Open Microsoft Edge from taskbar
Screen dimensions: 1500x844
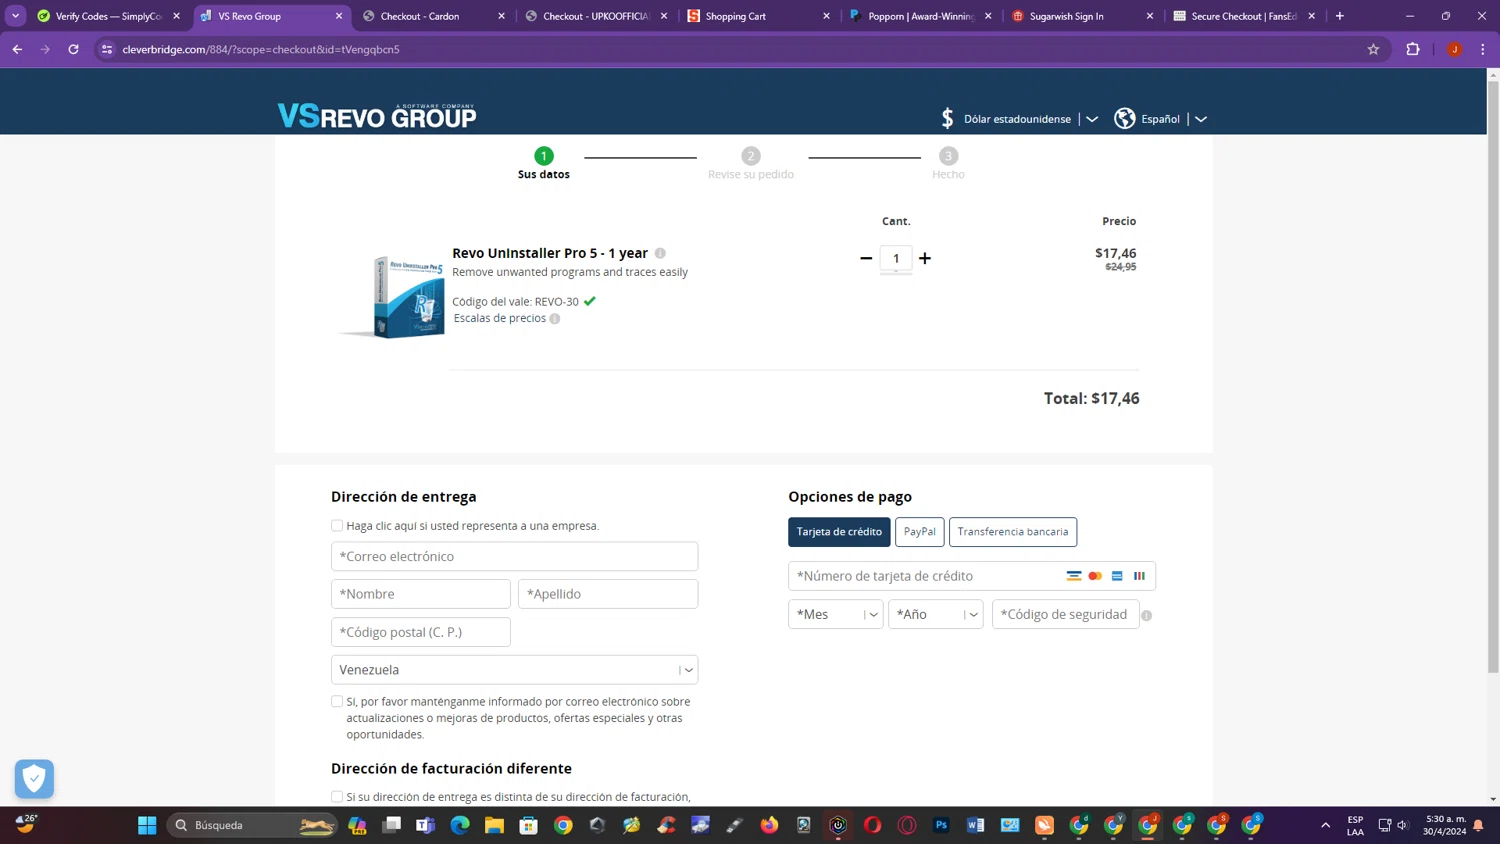[460, 825]
